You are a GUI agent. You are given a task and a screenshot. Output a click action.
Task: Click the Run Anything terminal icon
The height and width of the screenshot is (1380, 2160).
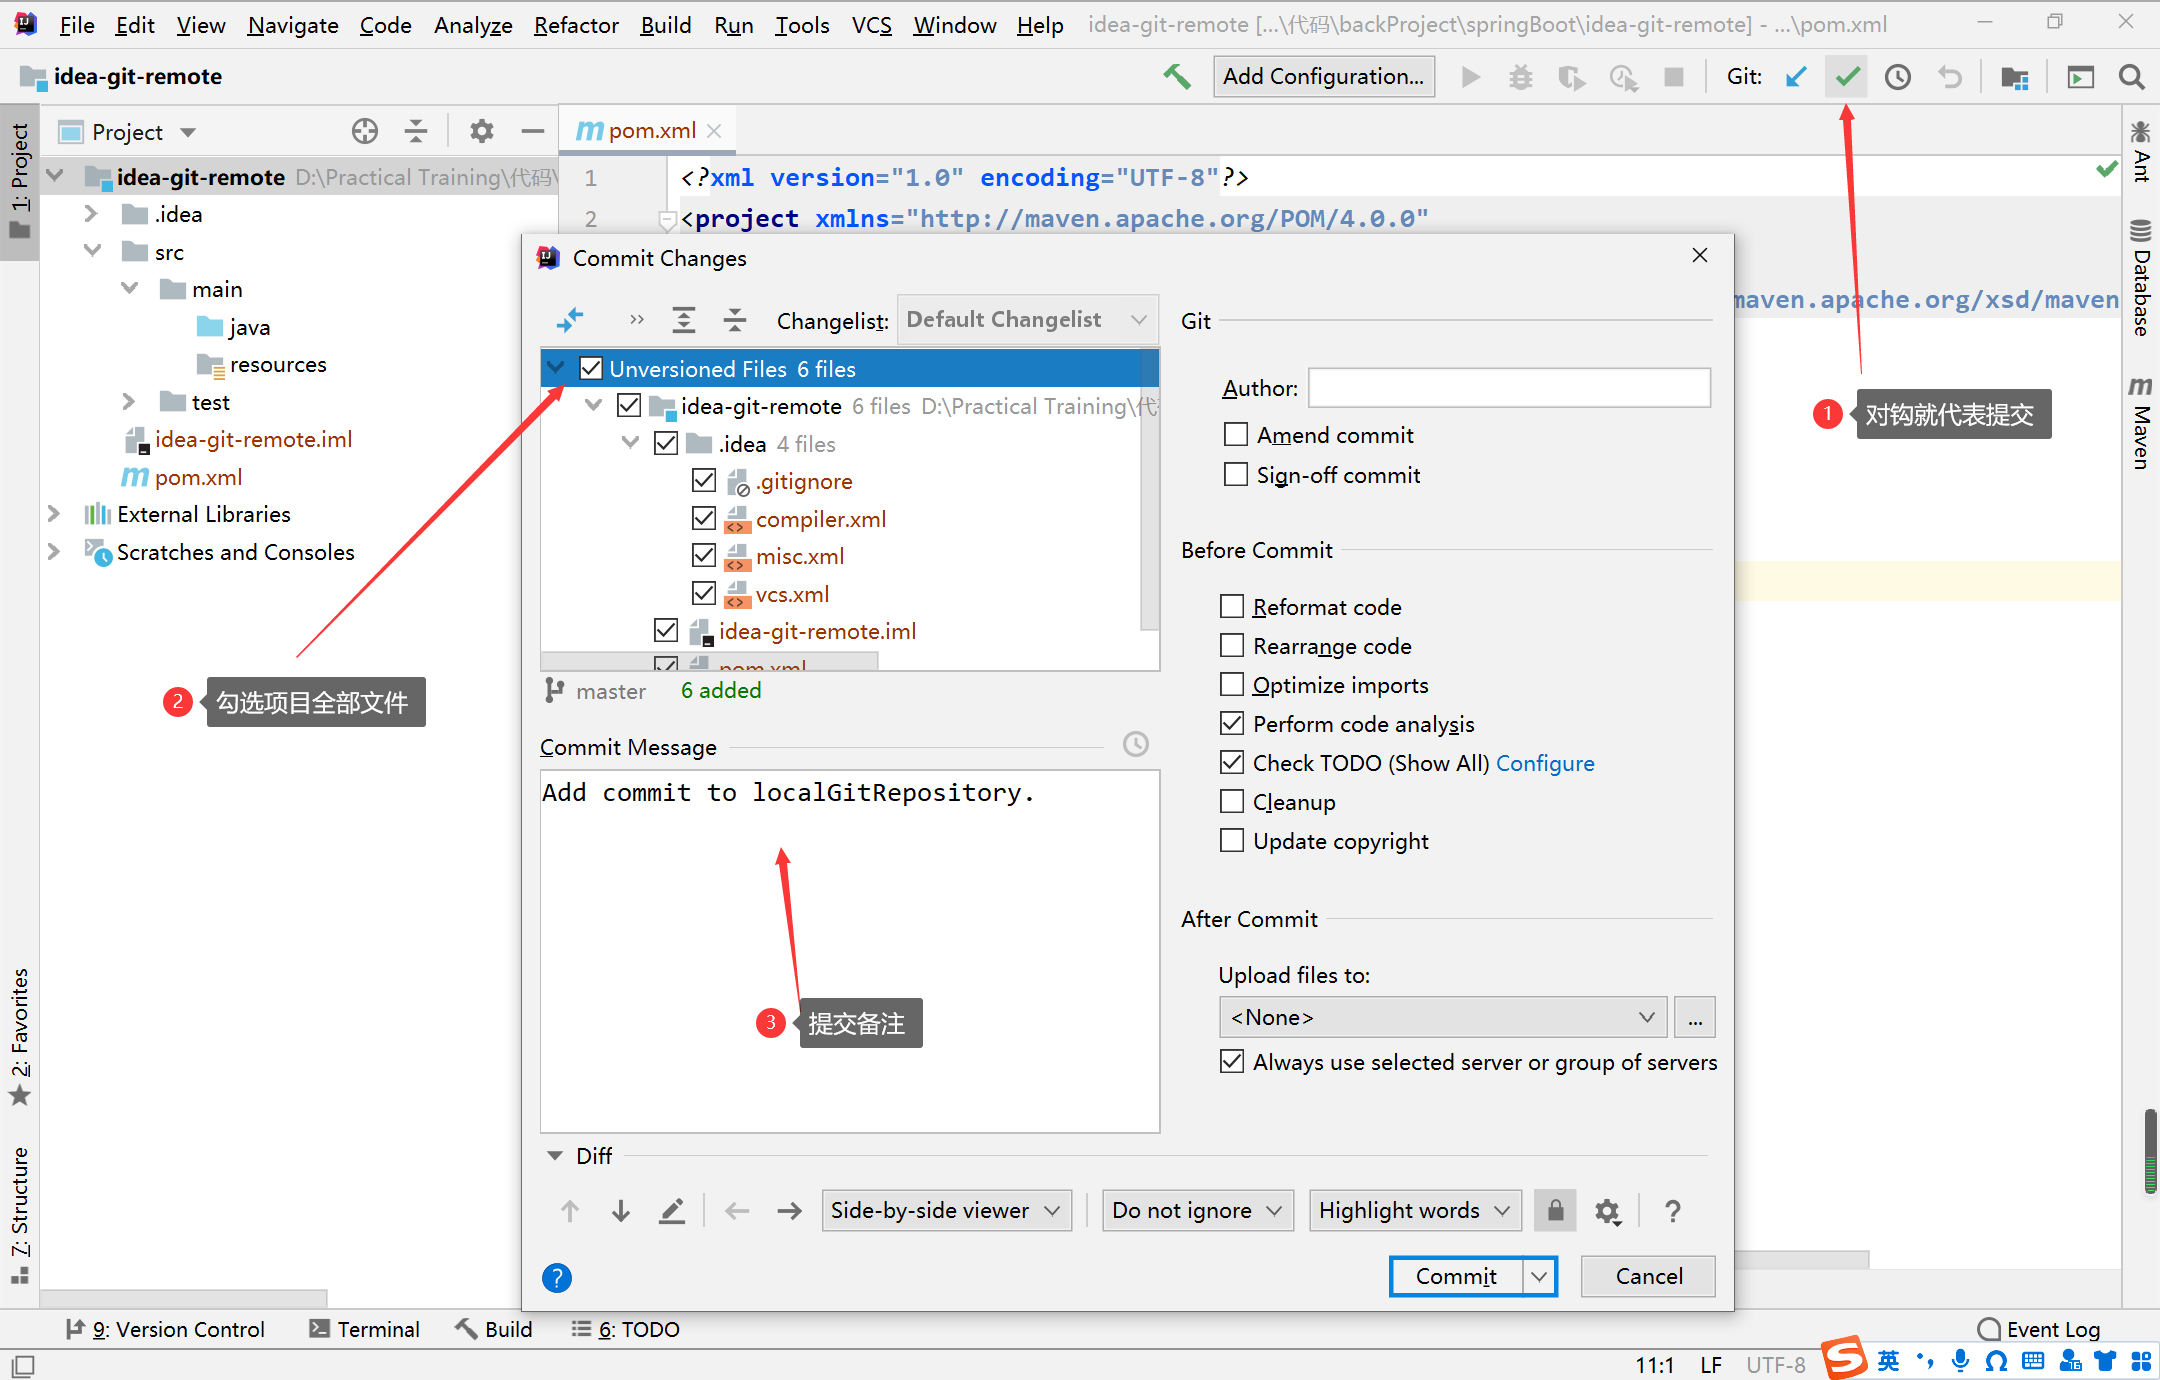click(2081, 77)
